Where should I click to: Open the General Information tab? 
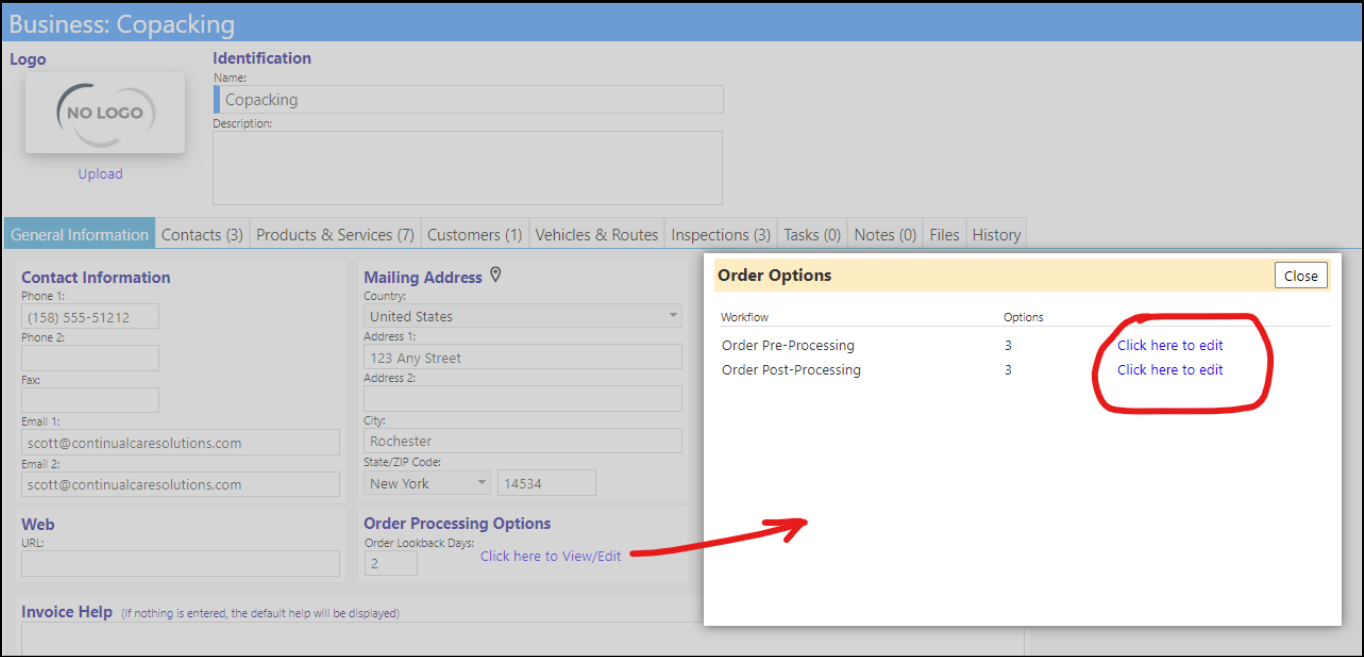point(80,235)
